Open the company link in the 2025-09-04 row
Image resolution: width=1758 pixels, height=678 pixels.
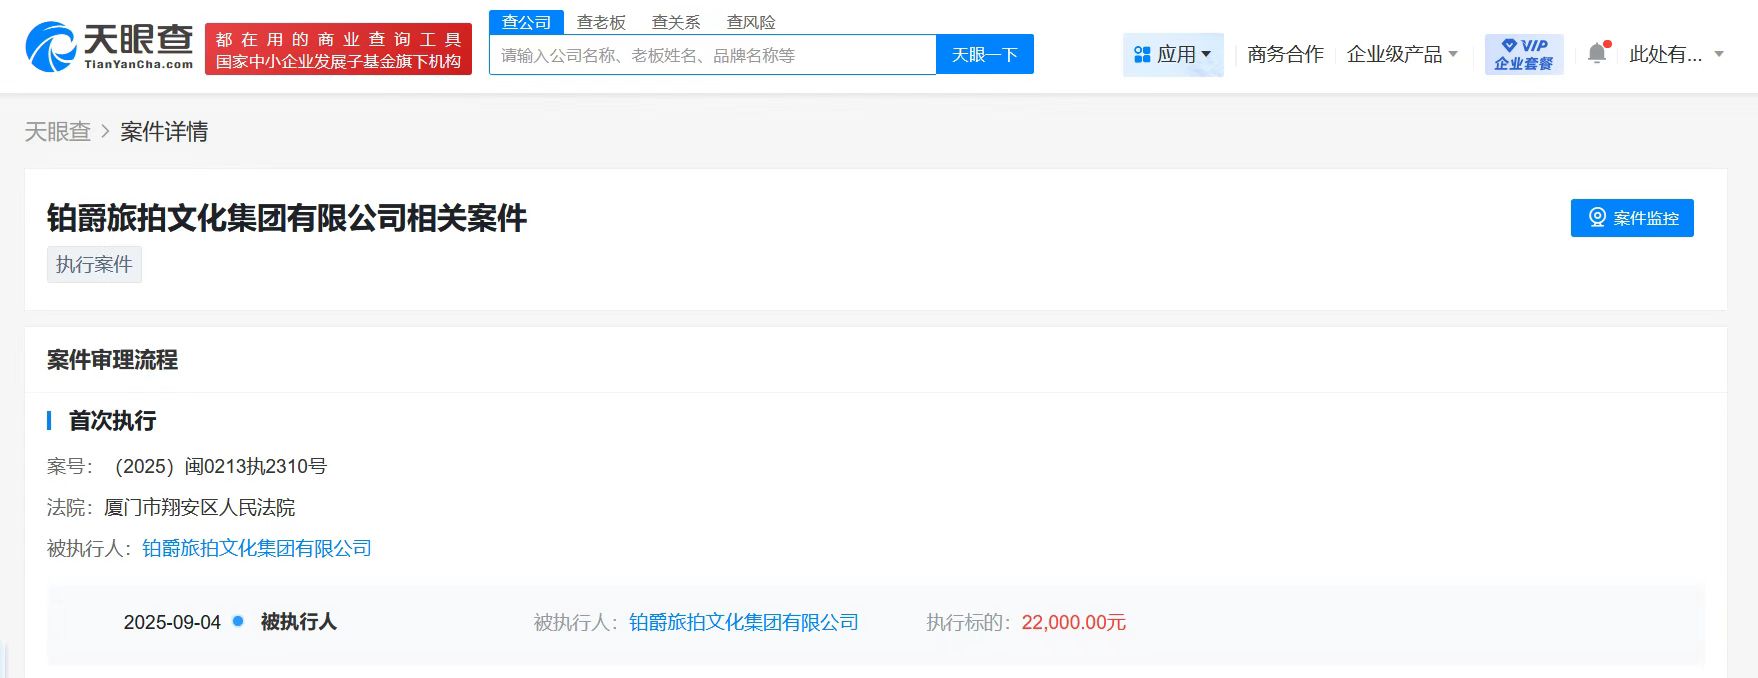click(x=744, y=622)
